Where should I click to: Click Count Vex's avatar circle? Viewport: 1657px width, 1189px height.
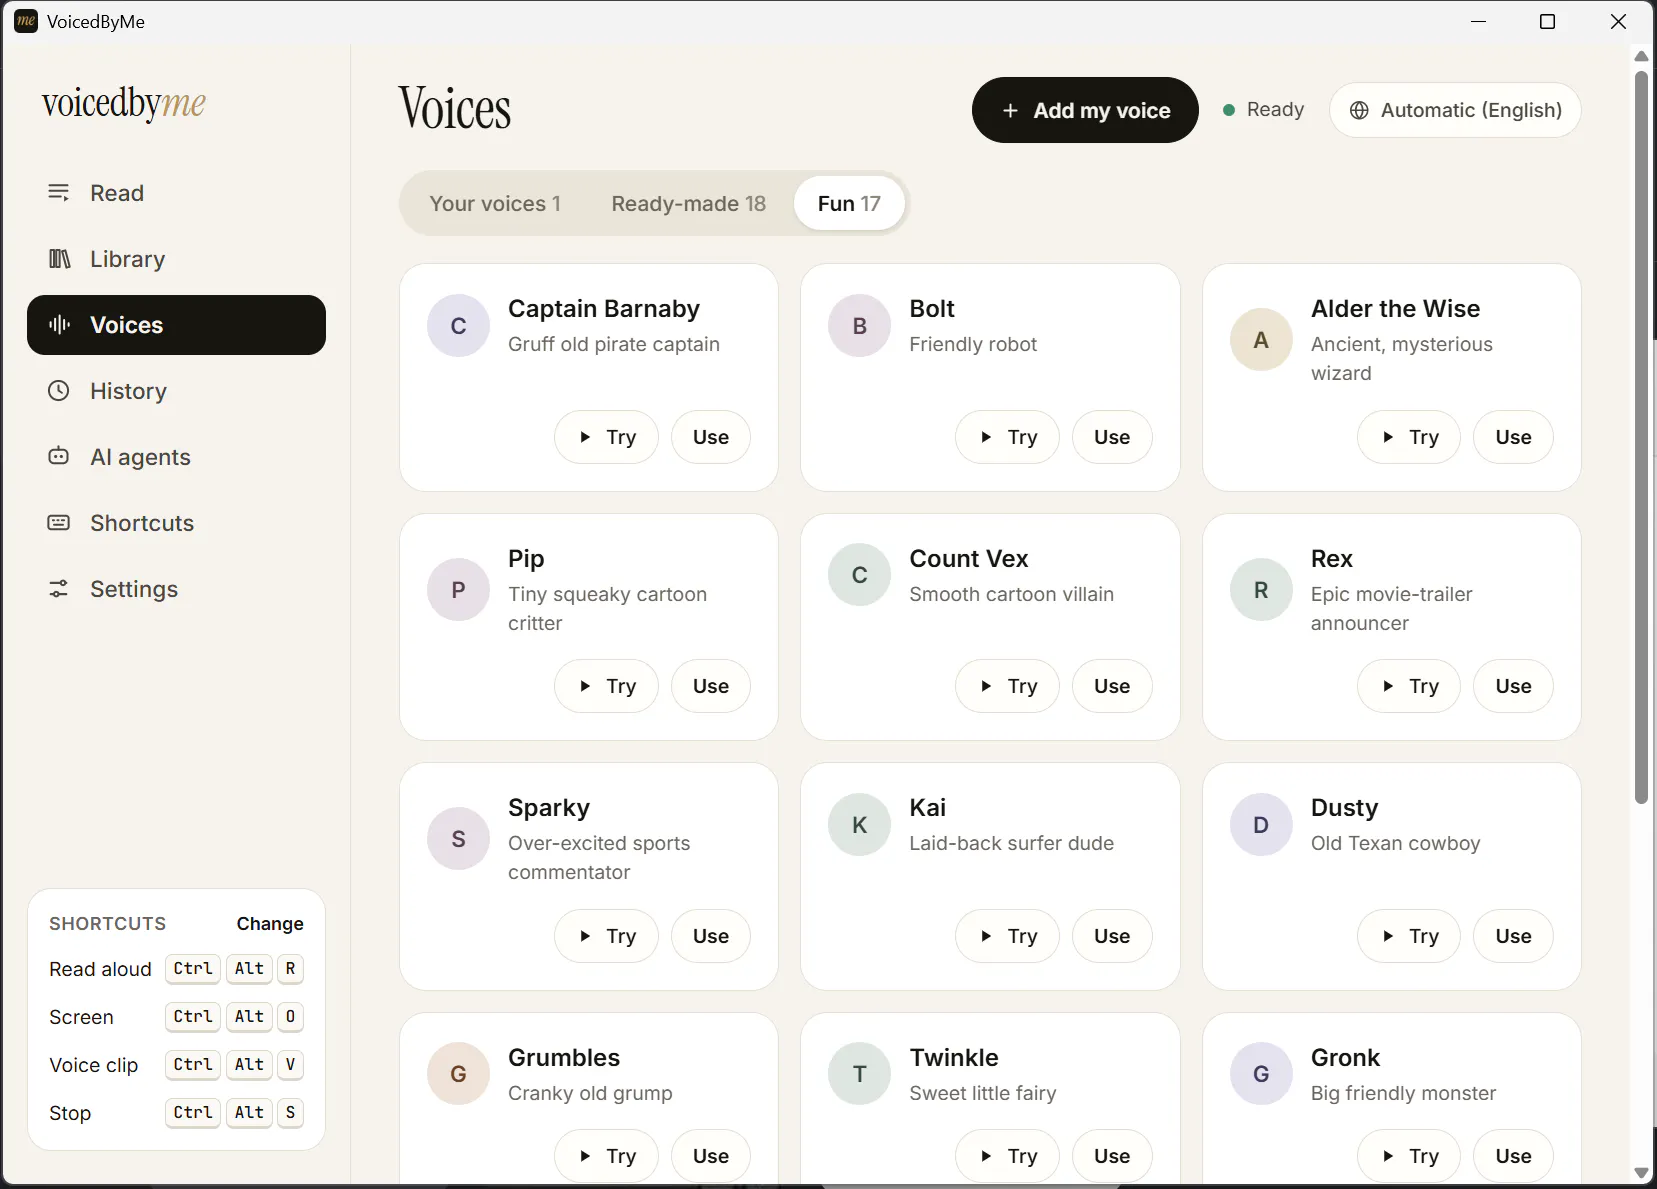coord(859,575)
